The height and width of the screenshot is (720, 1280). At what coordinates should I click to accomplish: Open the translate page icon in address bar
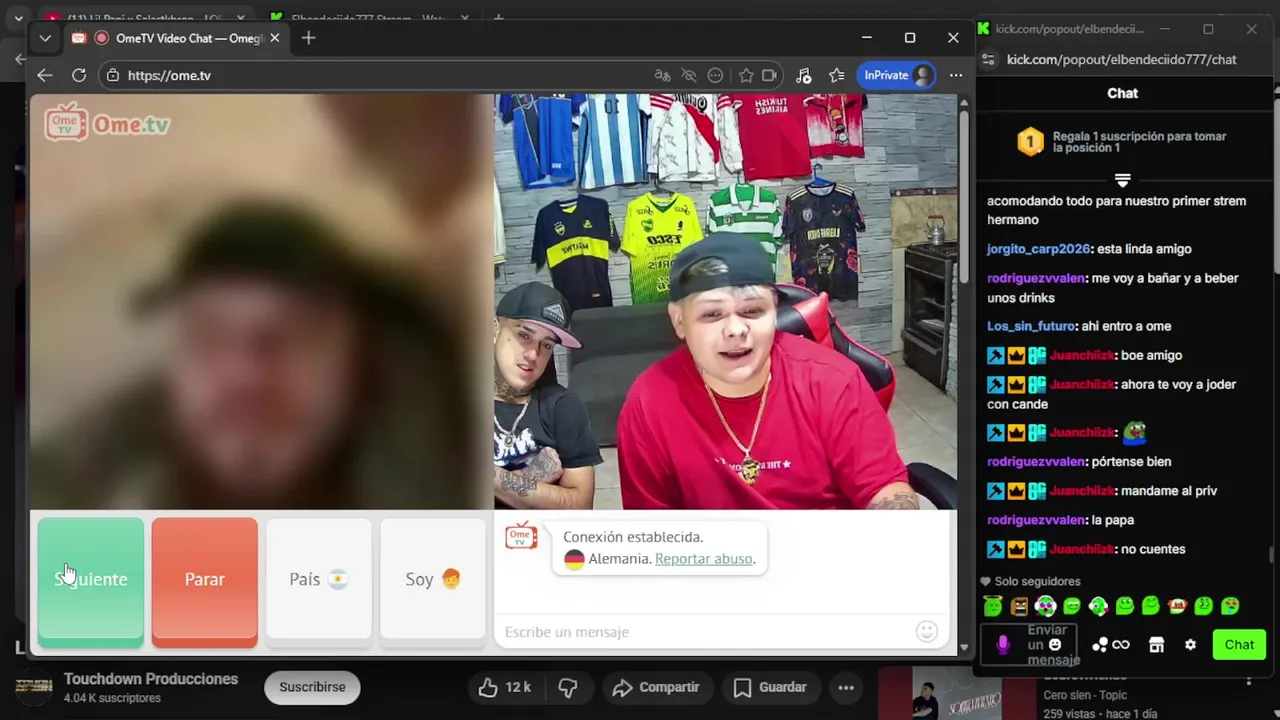662,75
